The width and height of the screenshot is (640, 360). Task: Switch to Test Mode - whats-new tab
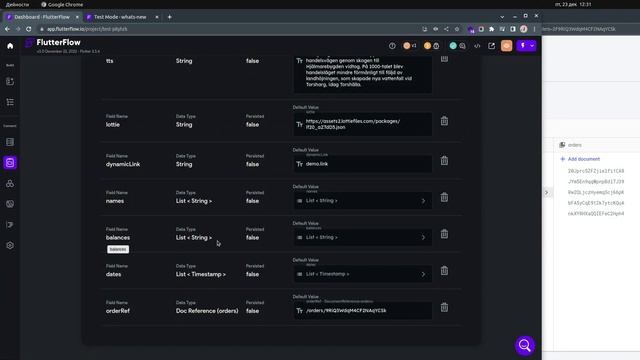(120, 17)
